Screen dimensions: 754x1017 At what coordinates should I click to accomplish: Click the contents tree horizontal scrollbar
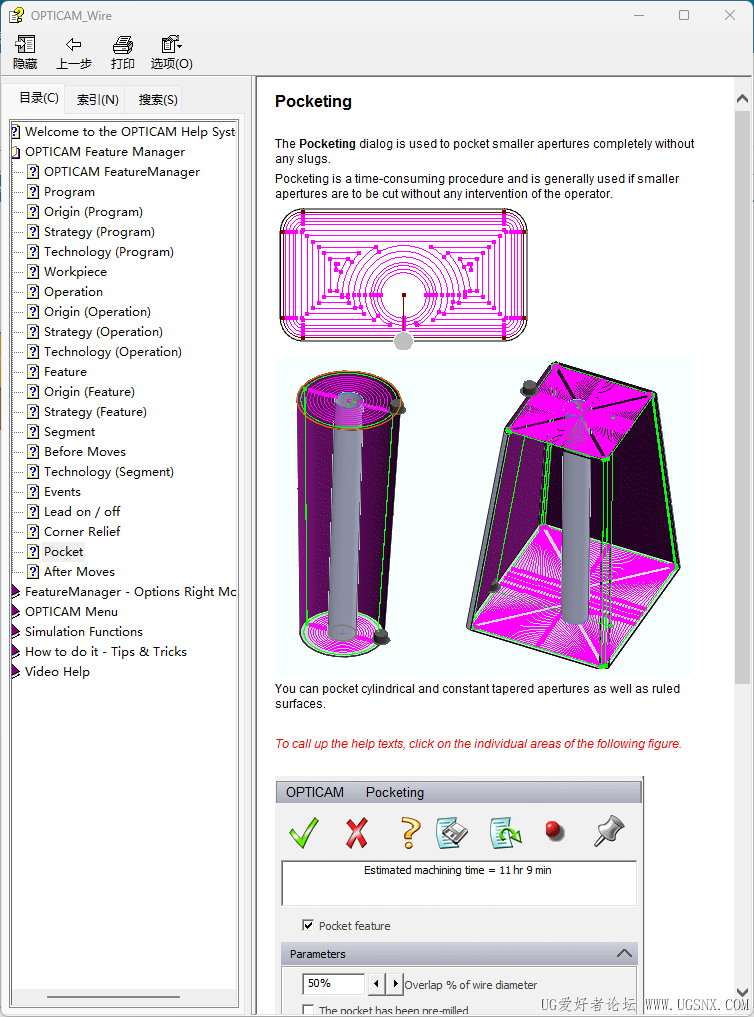(x=113, y=997)
